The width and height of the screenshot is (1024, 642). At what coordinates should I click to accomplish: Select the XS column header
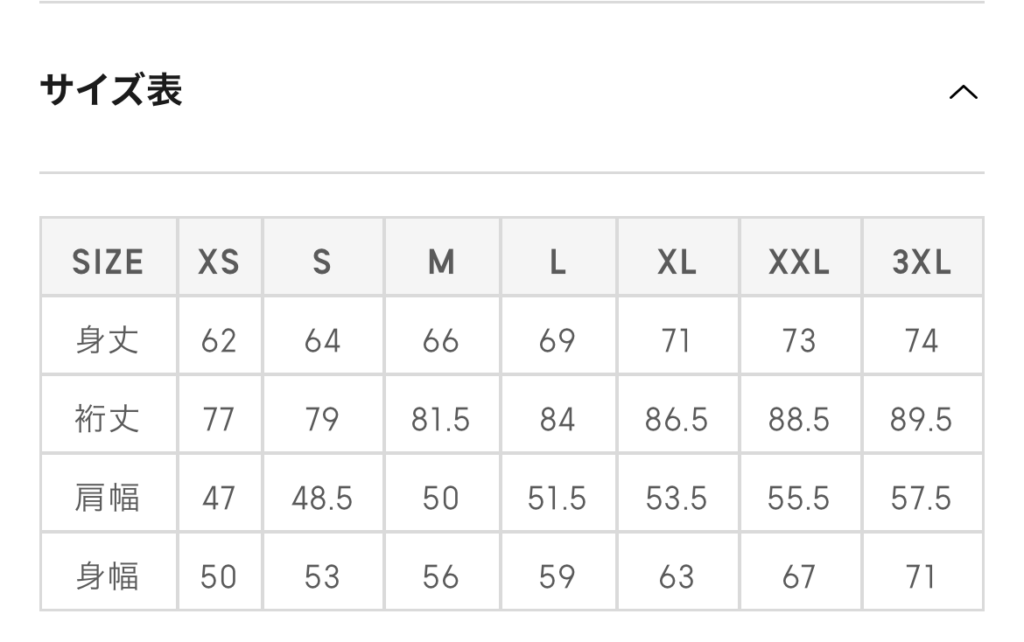coord(219,263)
